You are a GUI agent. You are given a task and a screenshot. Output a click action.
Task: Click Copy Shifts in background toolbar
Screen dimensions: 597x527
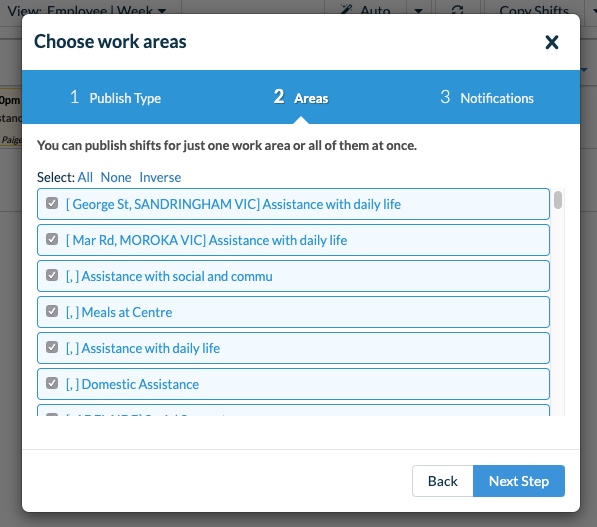point(534,11)
